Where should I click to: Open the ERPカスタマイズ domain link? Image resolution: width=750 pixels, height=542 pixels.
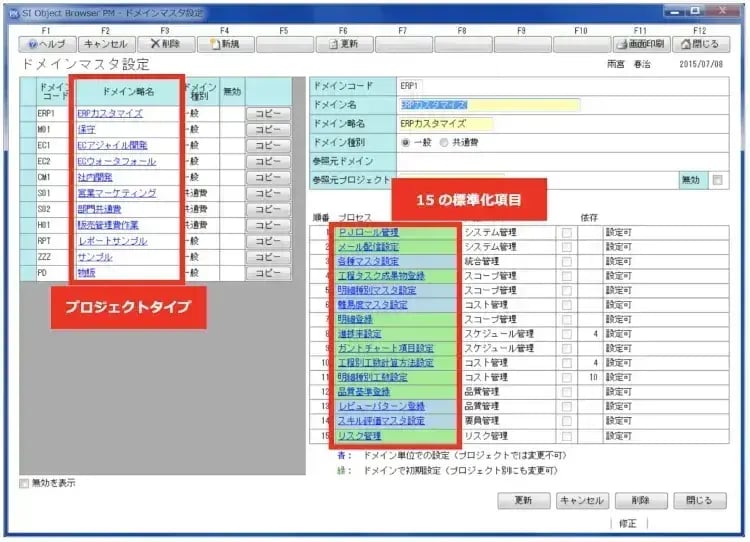coord(112,114)
